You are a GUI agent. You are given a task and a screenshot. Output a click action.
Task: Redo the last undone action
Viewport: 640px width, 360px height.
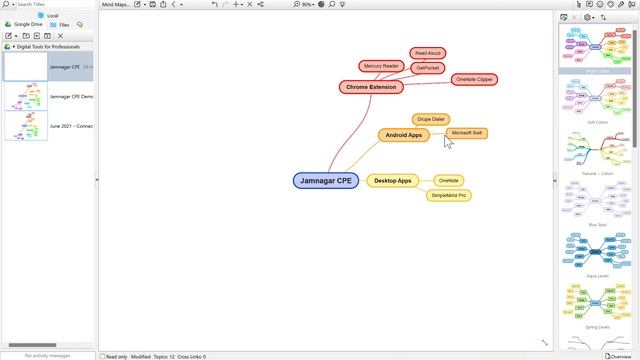click(x=226, y=4)
